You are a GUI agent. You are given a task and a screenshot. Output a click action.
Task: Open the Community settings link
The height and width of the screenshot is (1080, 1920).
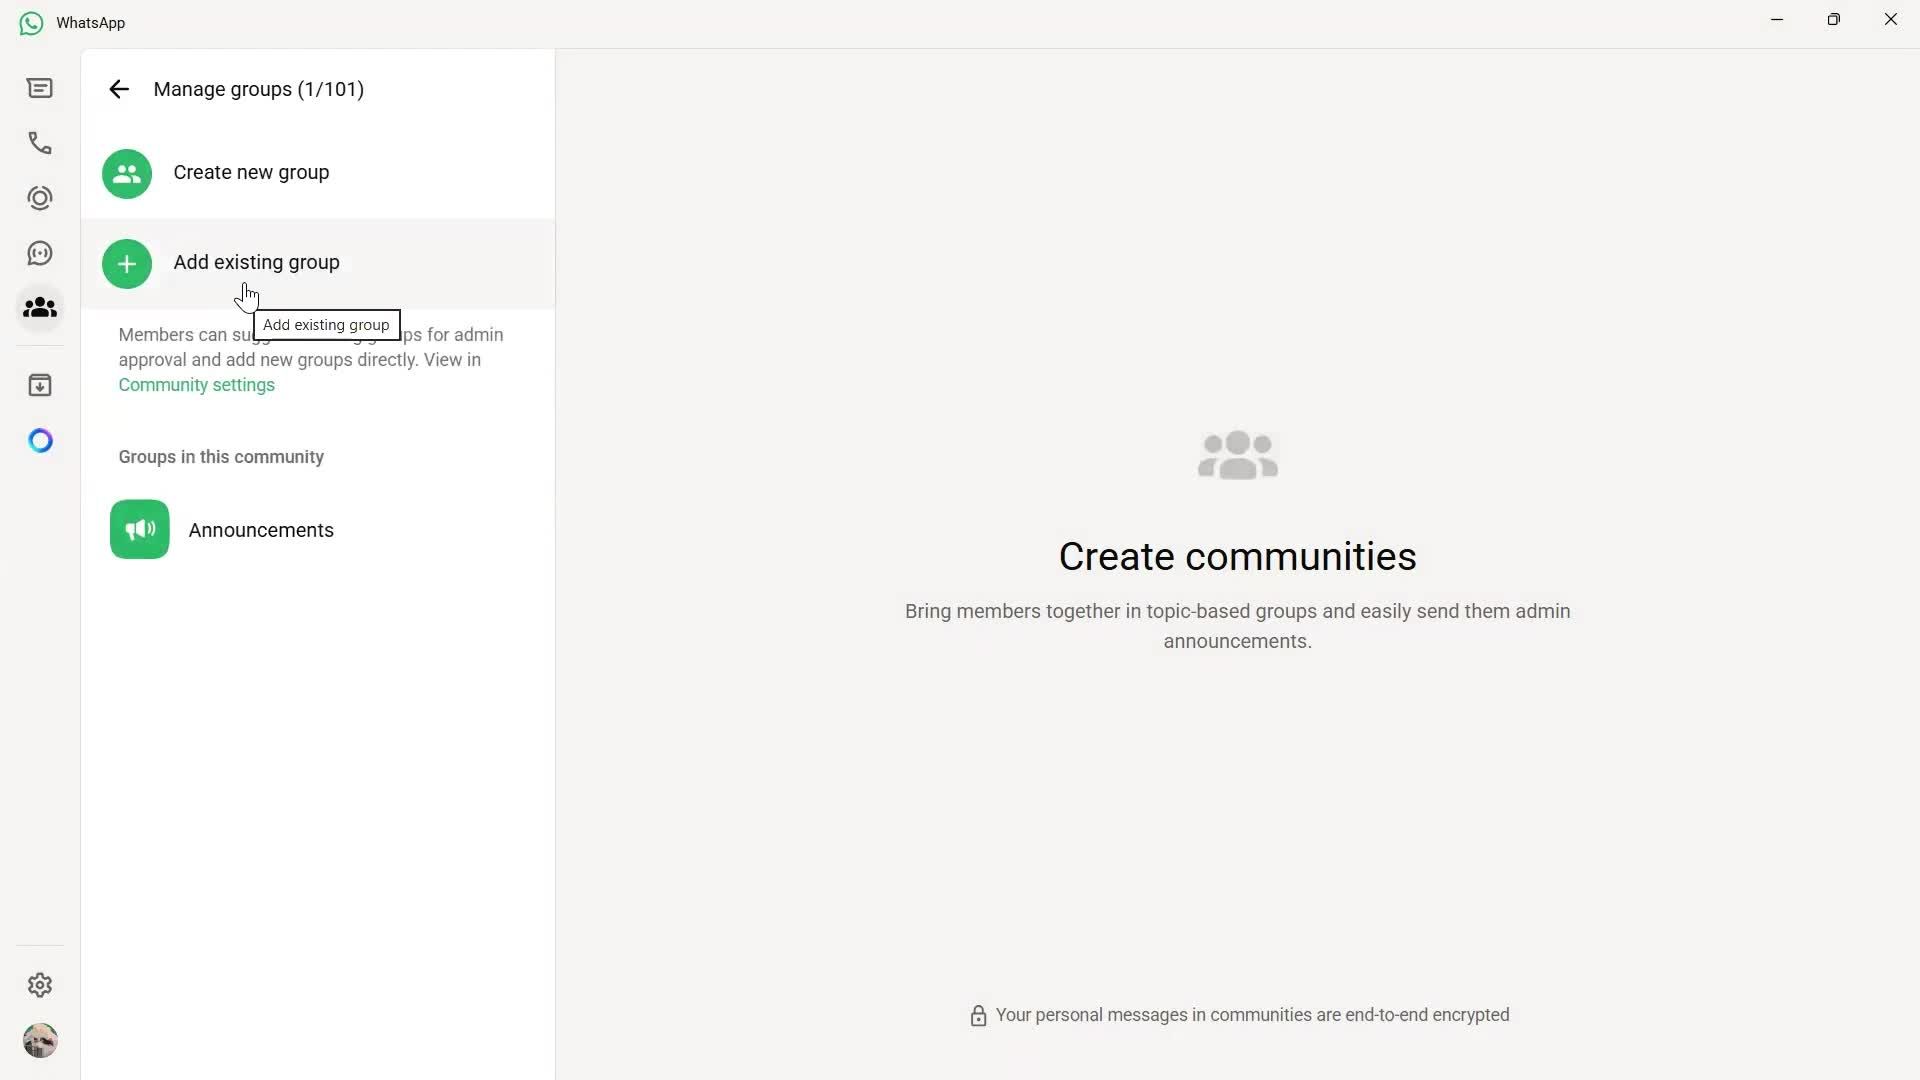coord(196,385)
